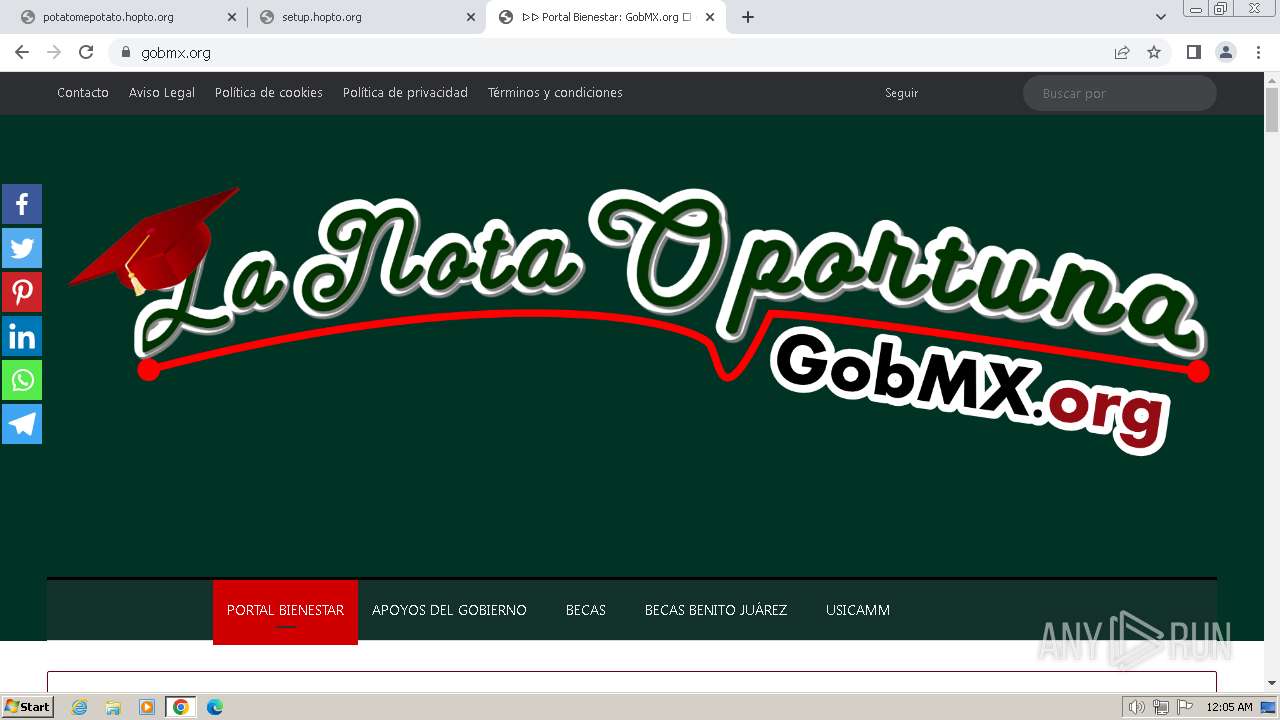
Task: Open a new browser tab
Action: point(747,17)
